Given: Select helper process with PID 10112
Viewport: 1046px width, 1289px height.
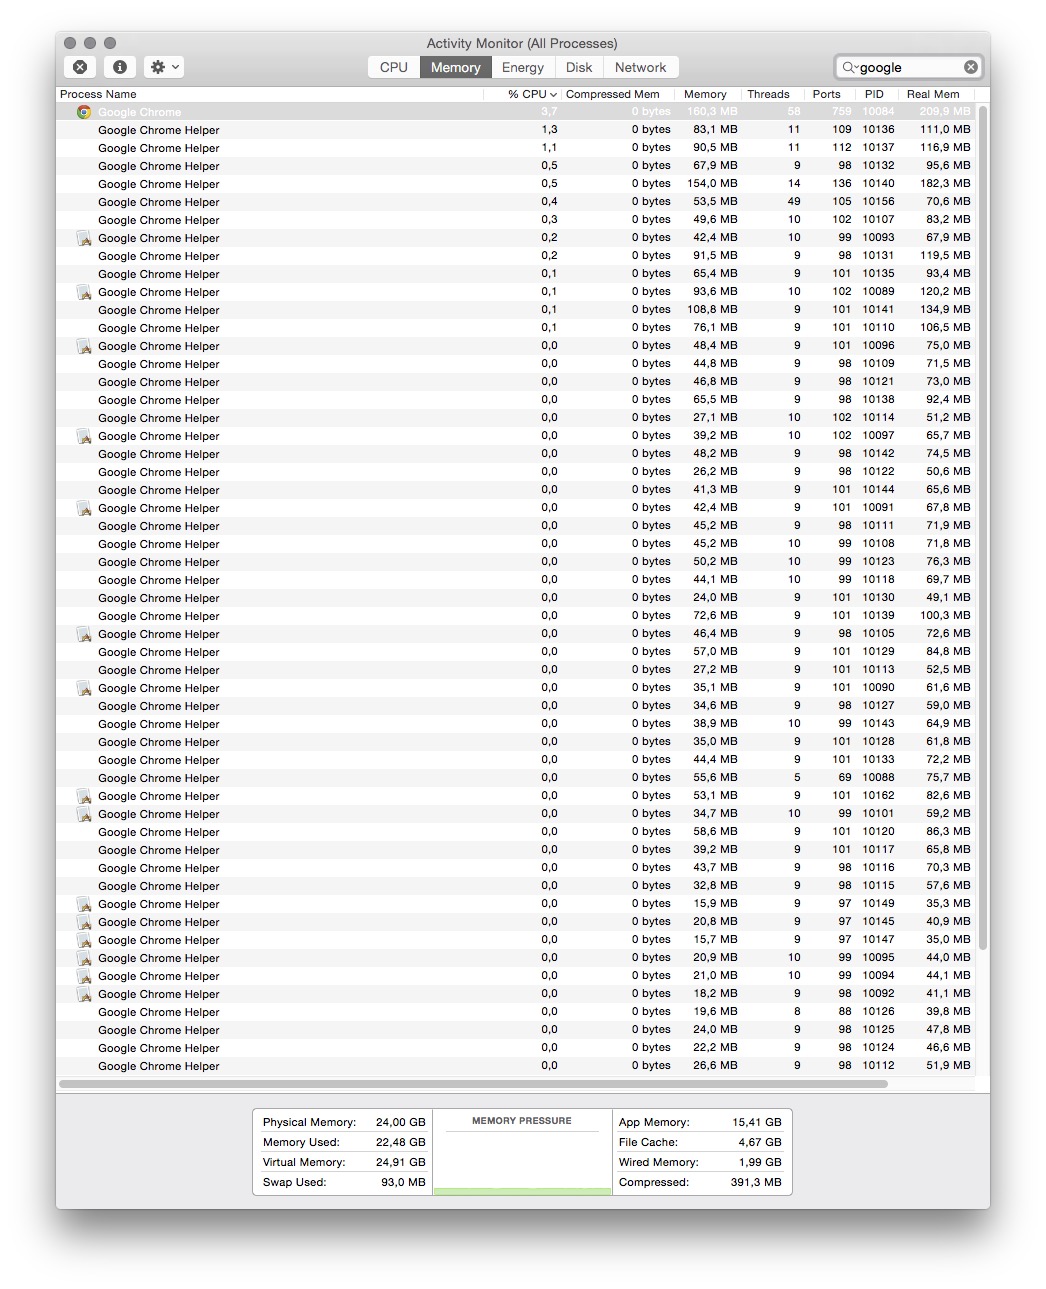Looking at the screenshot, I should (x=516, y=1066).
